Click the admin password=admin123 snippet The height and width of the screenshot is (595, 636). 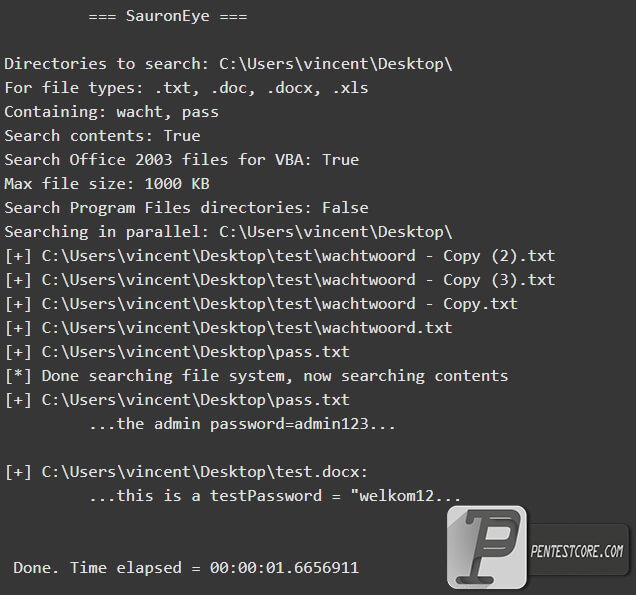[x=242, y=424]
